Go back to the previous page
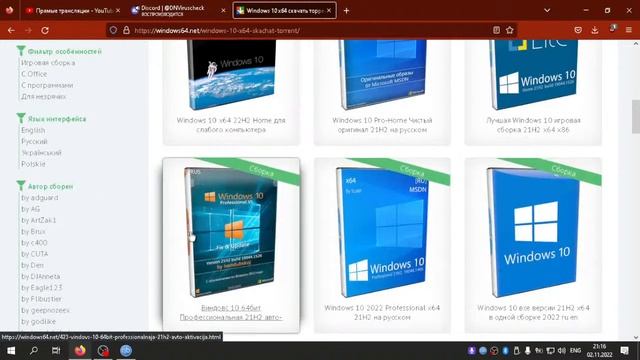The height and width of the screenshot is (360, 640). 11,30
